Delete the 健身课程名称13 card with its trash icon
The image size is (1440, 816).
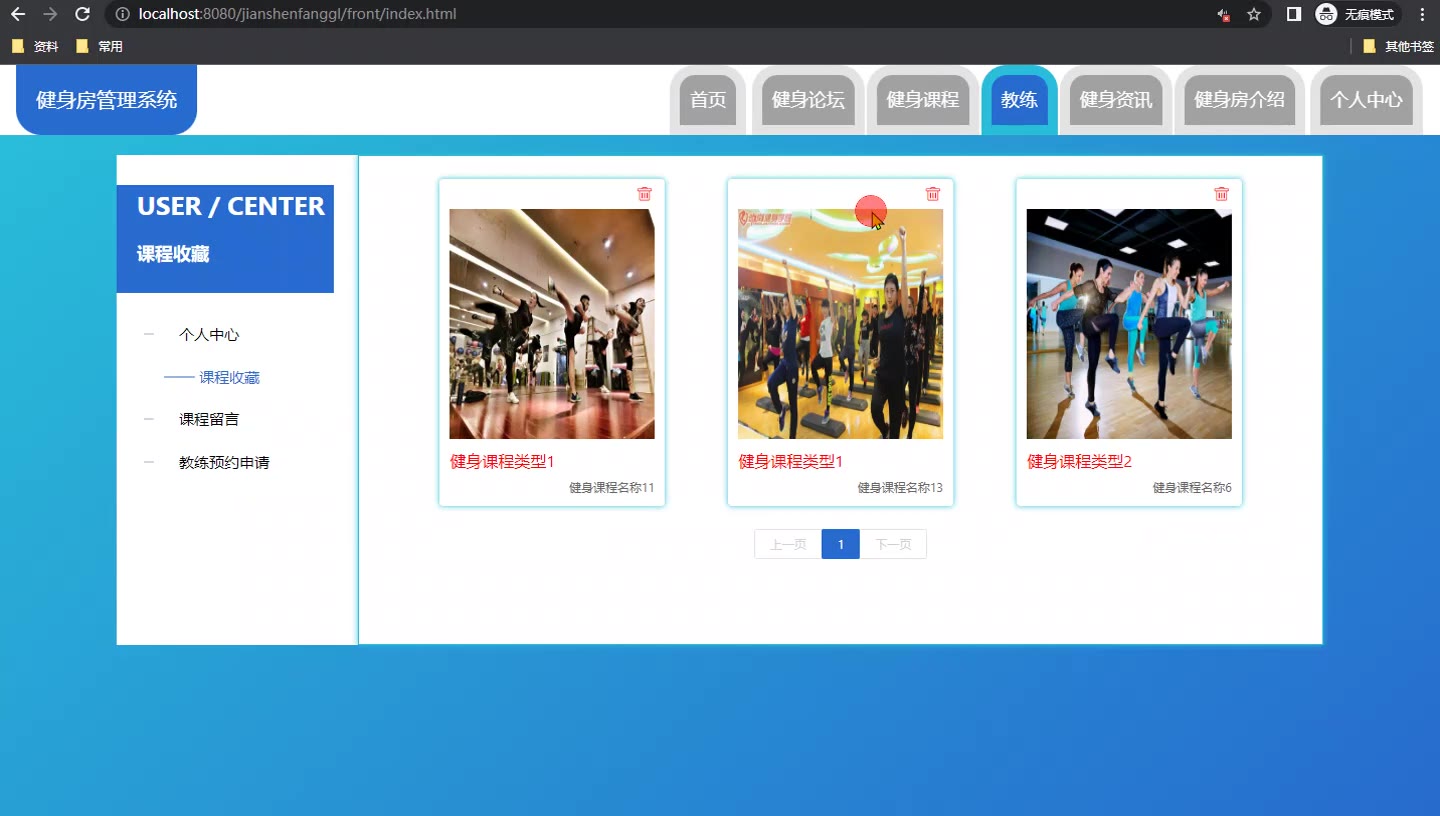[x=933, y=194]
